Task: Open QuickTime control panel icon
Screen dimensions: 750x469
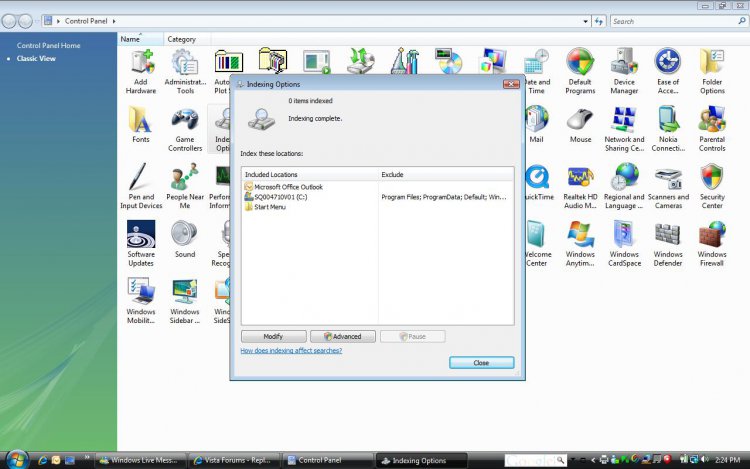Action: pyautogui.click(x=539, y=182)
